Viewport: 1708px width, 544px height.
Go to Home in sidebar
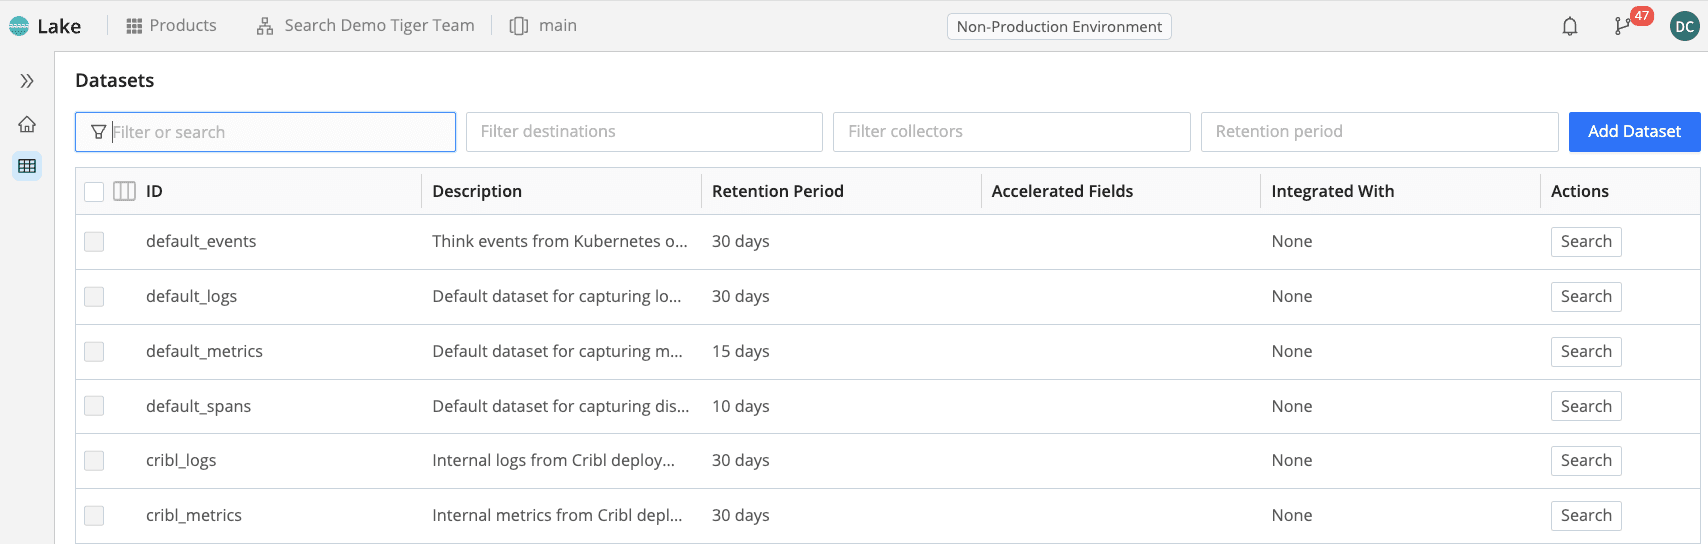coord(27,124)
